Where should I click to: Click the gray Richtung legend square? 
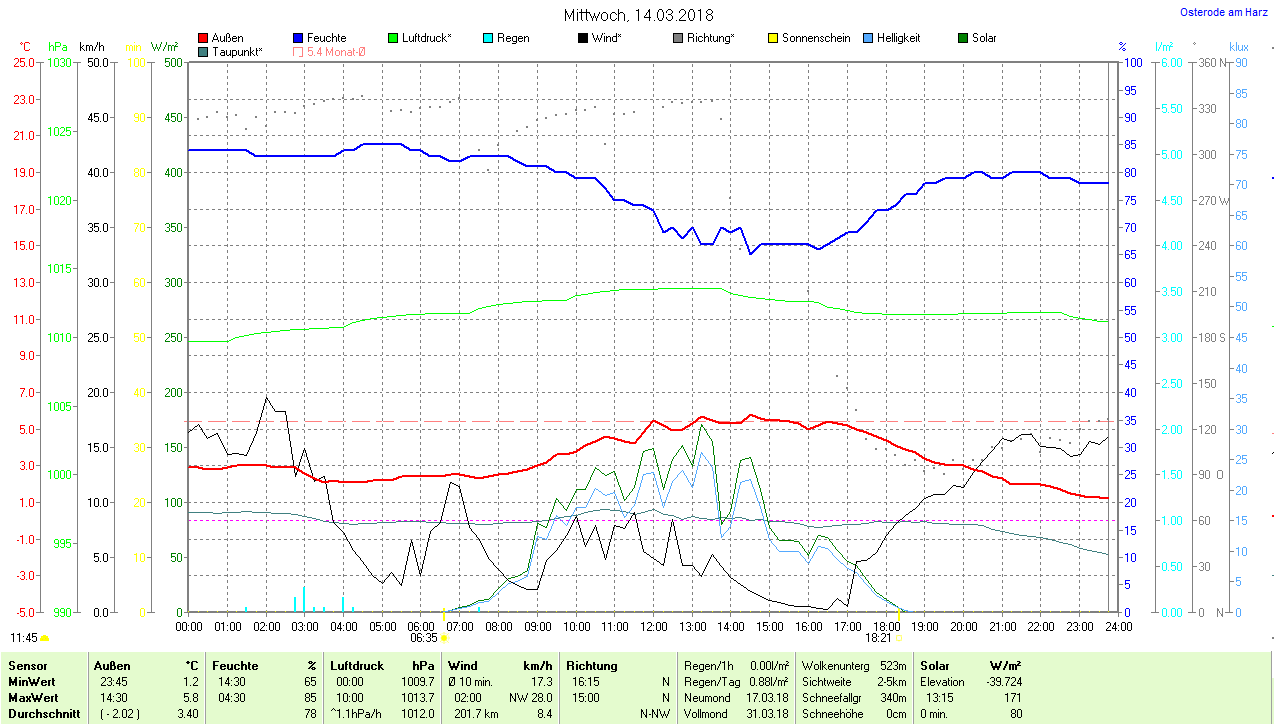click(x=678, y=38)
